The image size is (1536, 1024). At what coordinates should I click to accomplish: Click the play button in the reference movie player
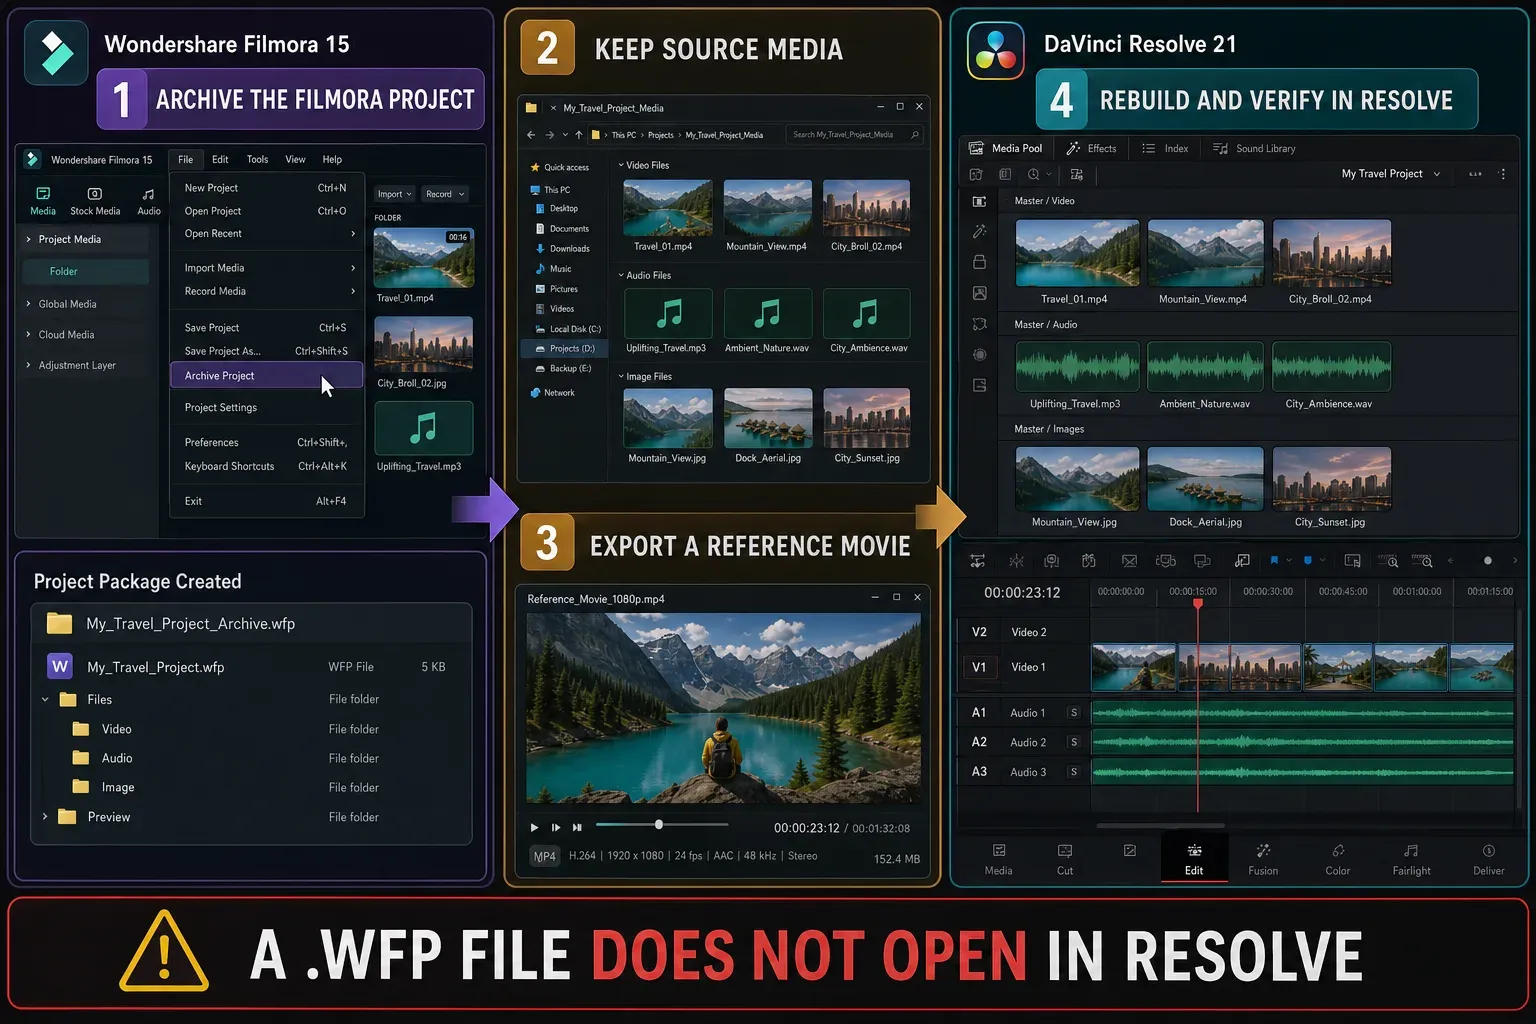click(x=534, y=827)
